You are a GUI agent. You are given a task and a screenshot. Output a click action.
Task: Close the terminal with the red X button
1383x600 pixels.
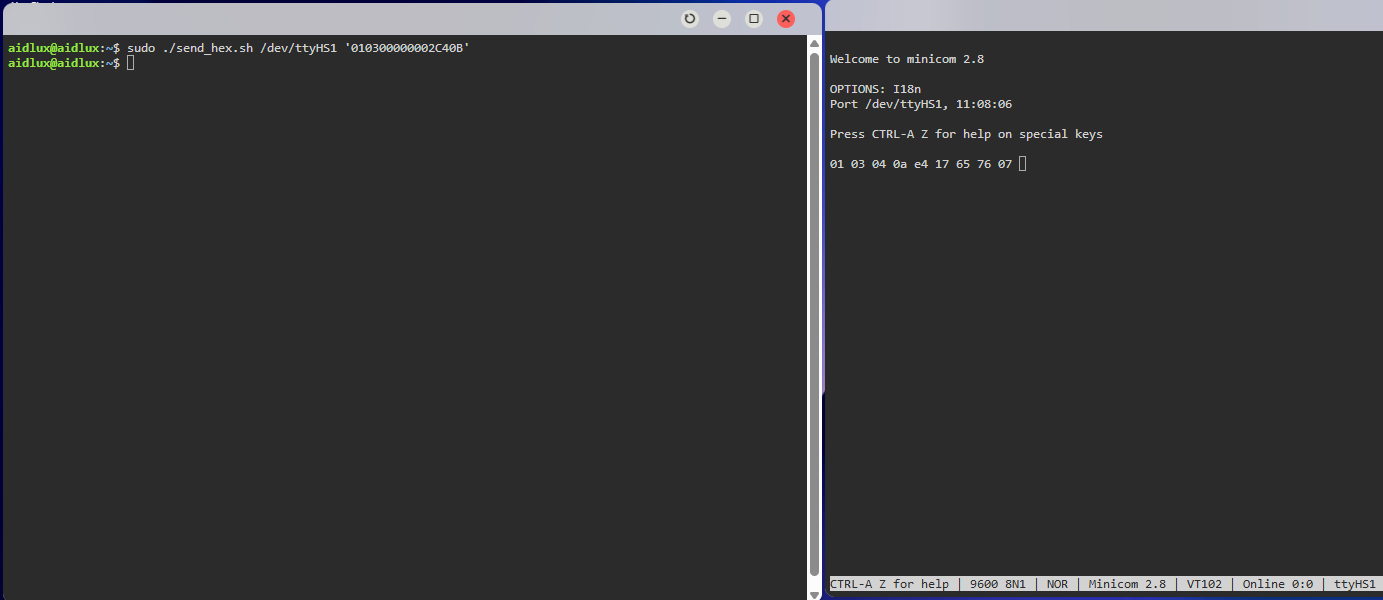pyautogui.click(x=786, y=19)
